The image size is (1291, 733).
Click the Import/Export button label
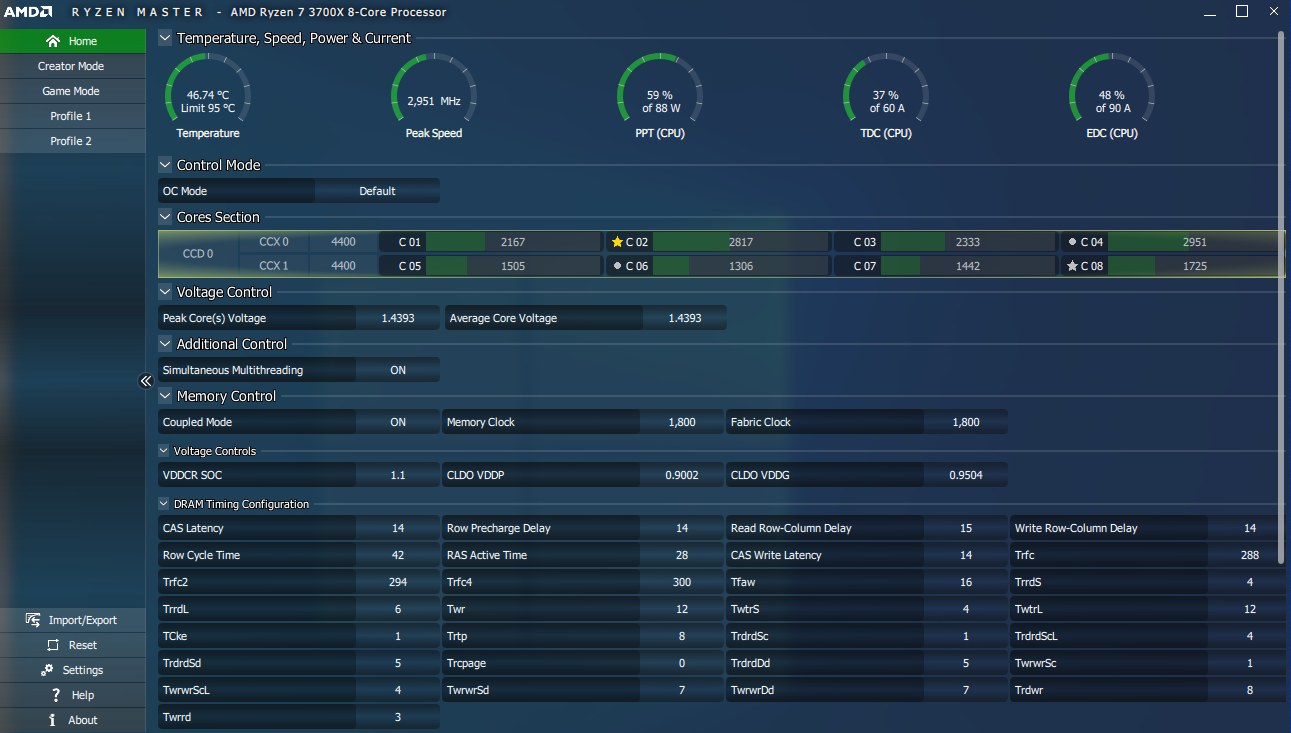coord(83,620)
